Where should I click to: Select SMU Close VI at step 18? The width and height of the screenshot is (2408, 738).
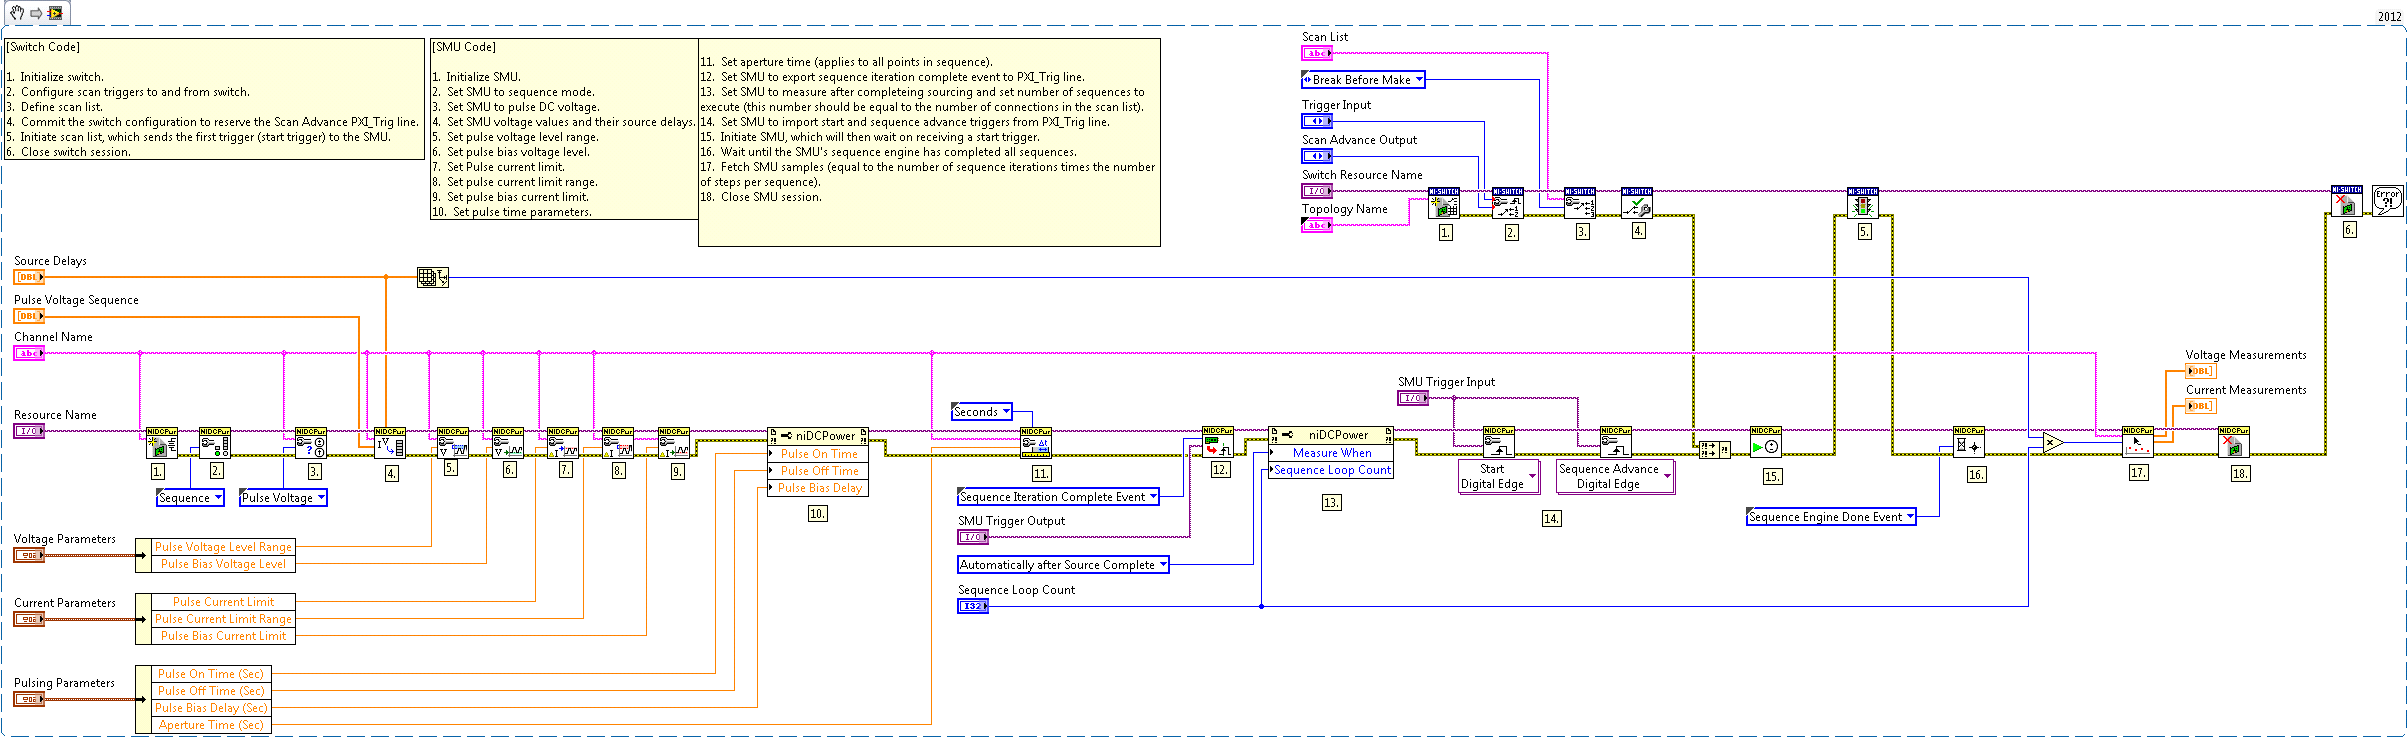[2234, 442]
